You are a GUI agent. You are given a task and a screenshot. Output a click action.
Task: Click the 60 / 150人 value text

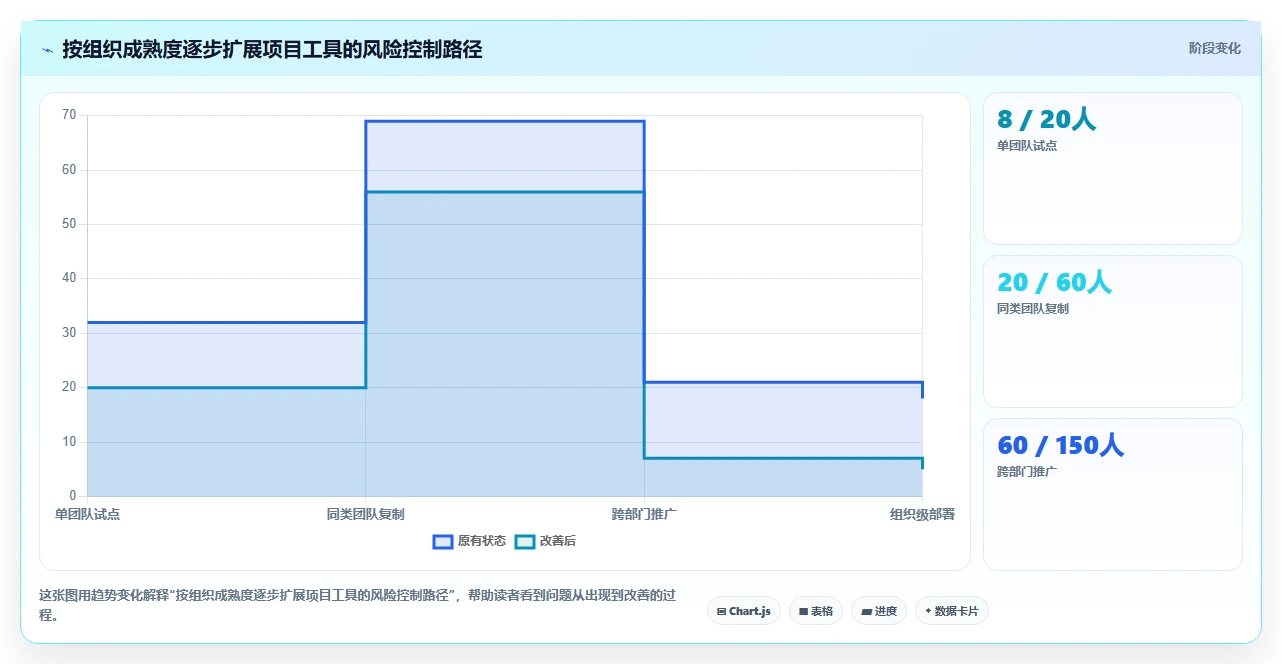click(x=1060, y=445)
